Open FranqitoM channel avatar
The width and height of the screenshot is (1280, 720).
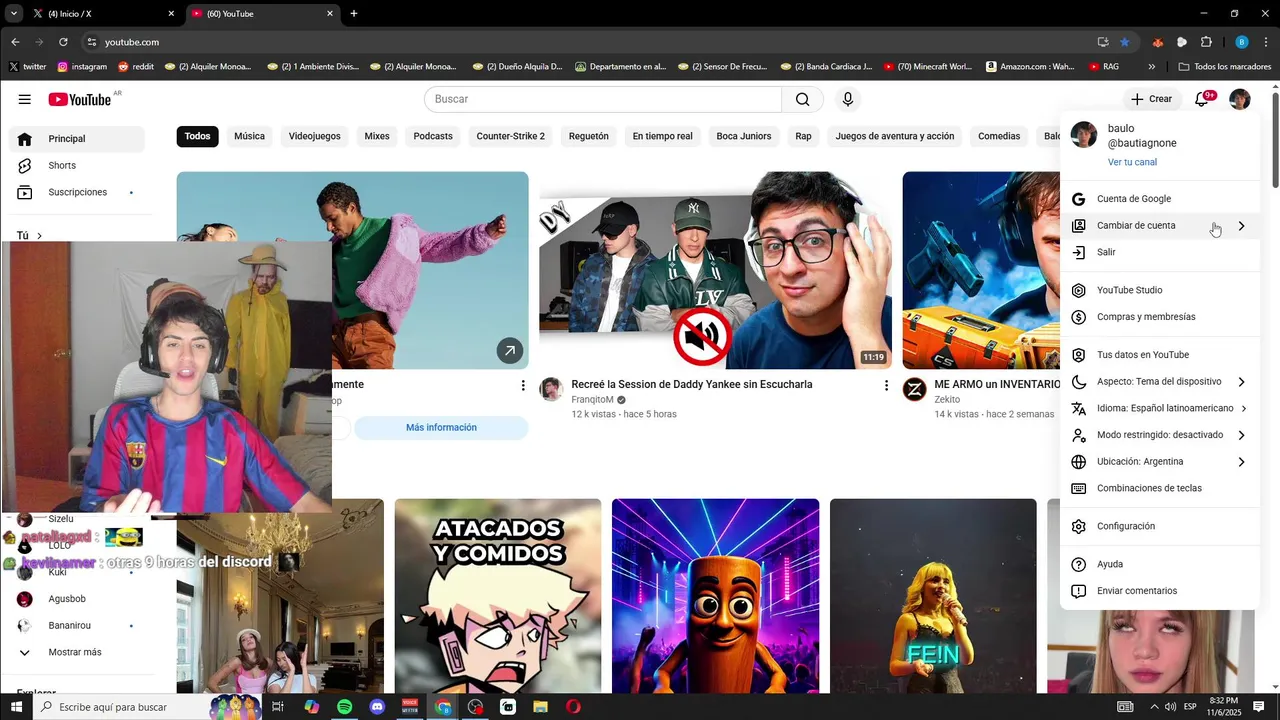click(x=551, y=390)
